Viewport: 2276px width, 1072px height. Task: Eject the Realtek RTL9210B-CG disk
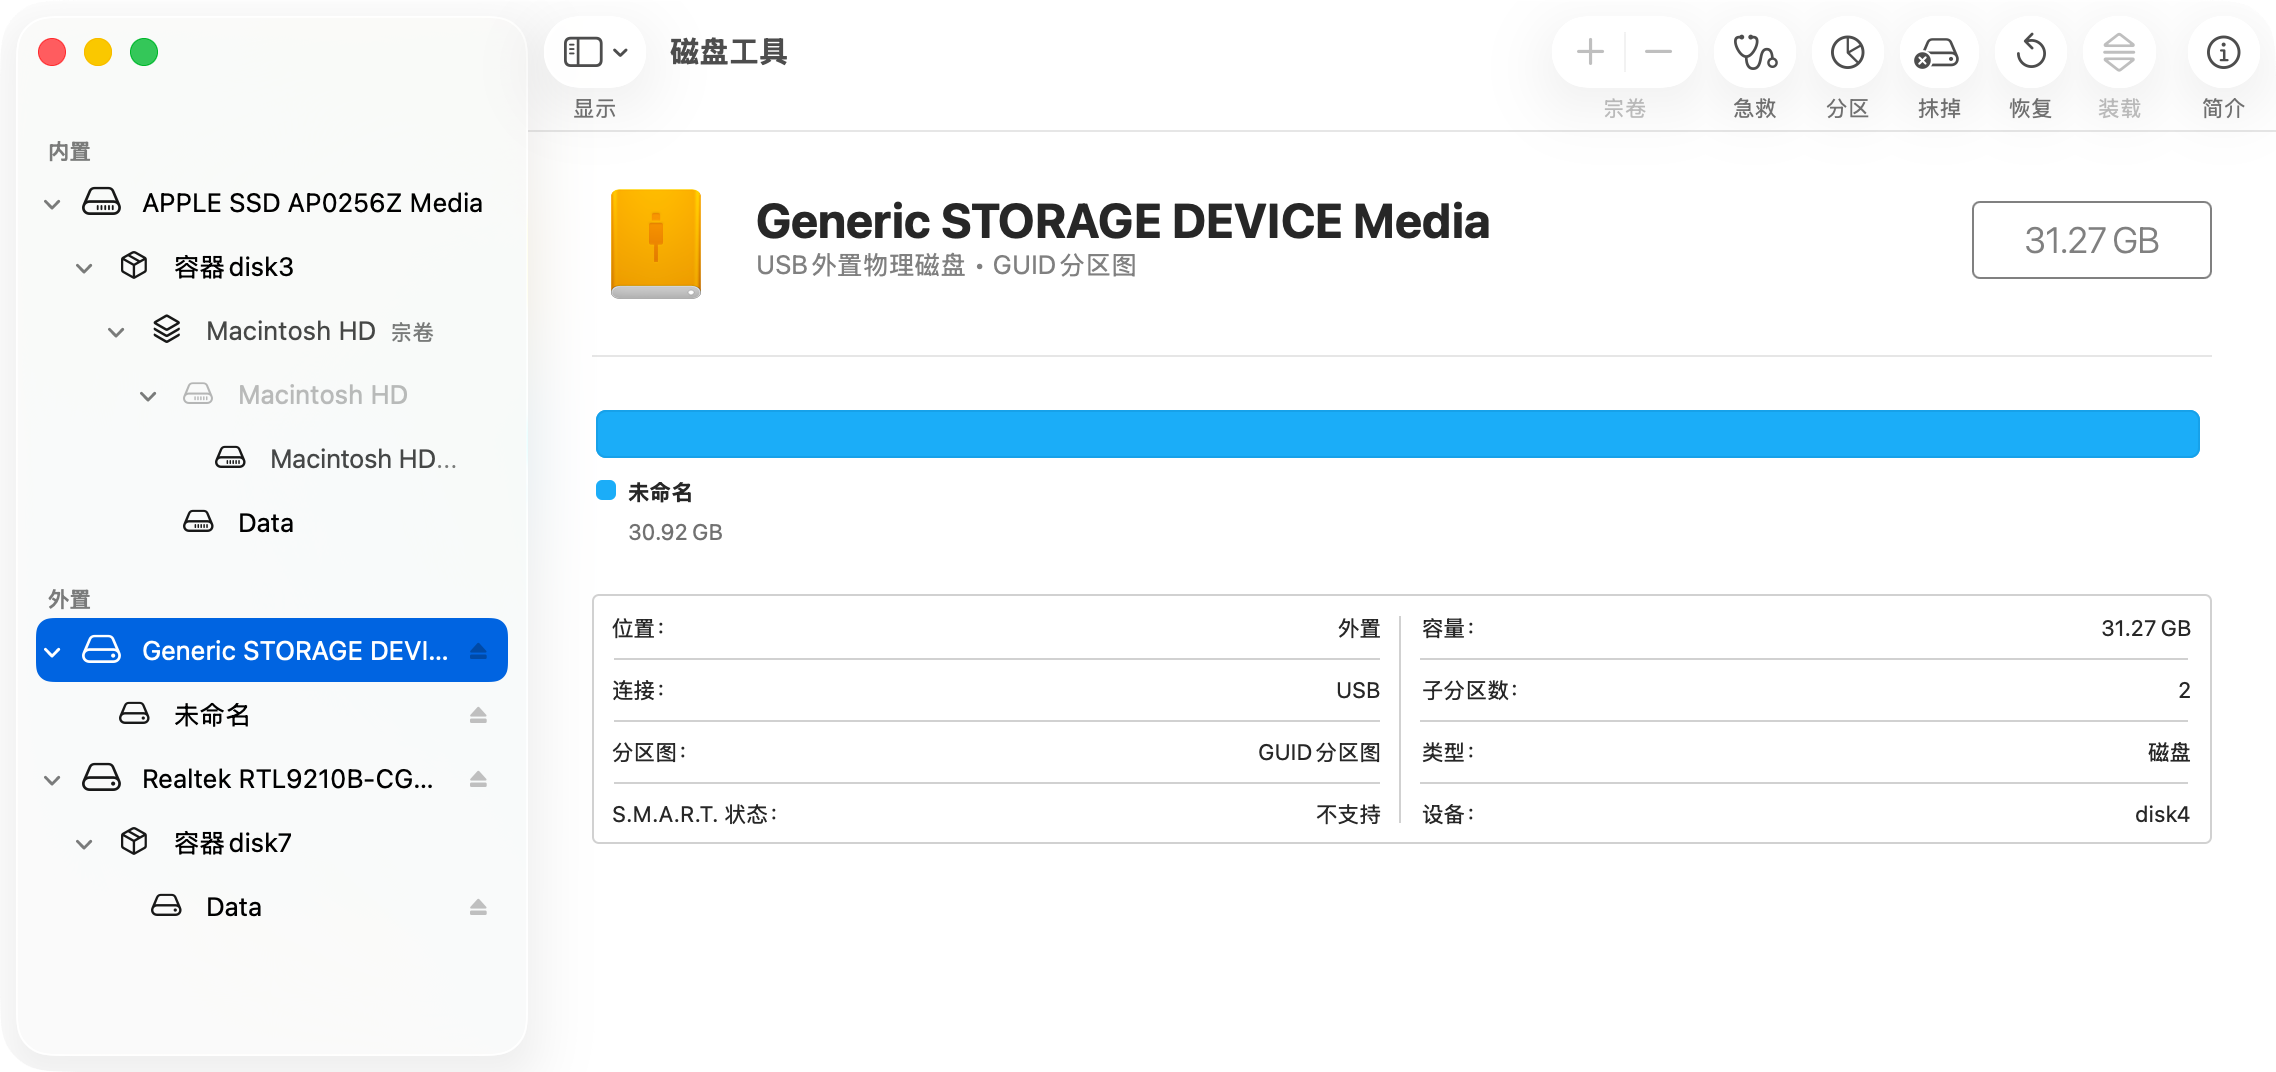[x=478, y=779]
